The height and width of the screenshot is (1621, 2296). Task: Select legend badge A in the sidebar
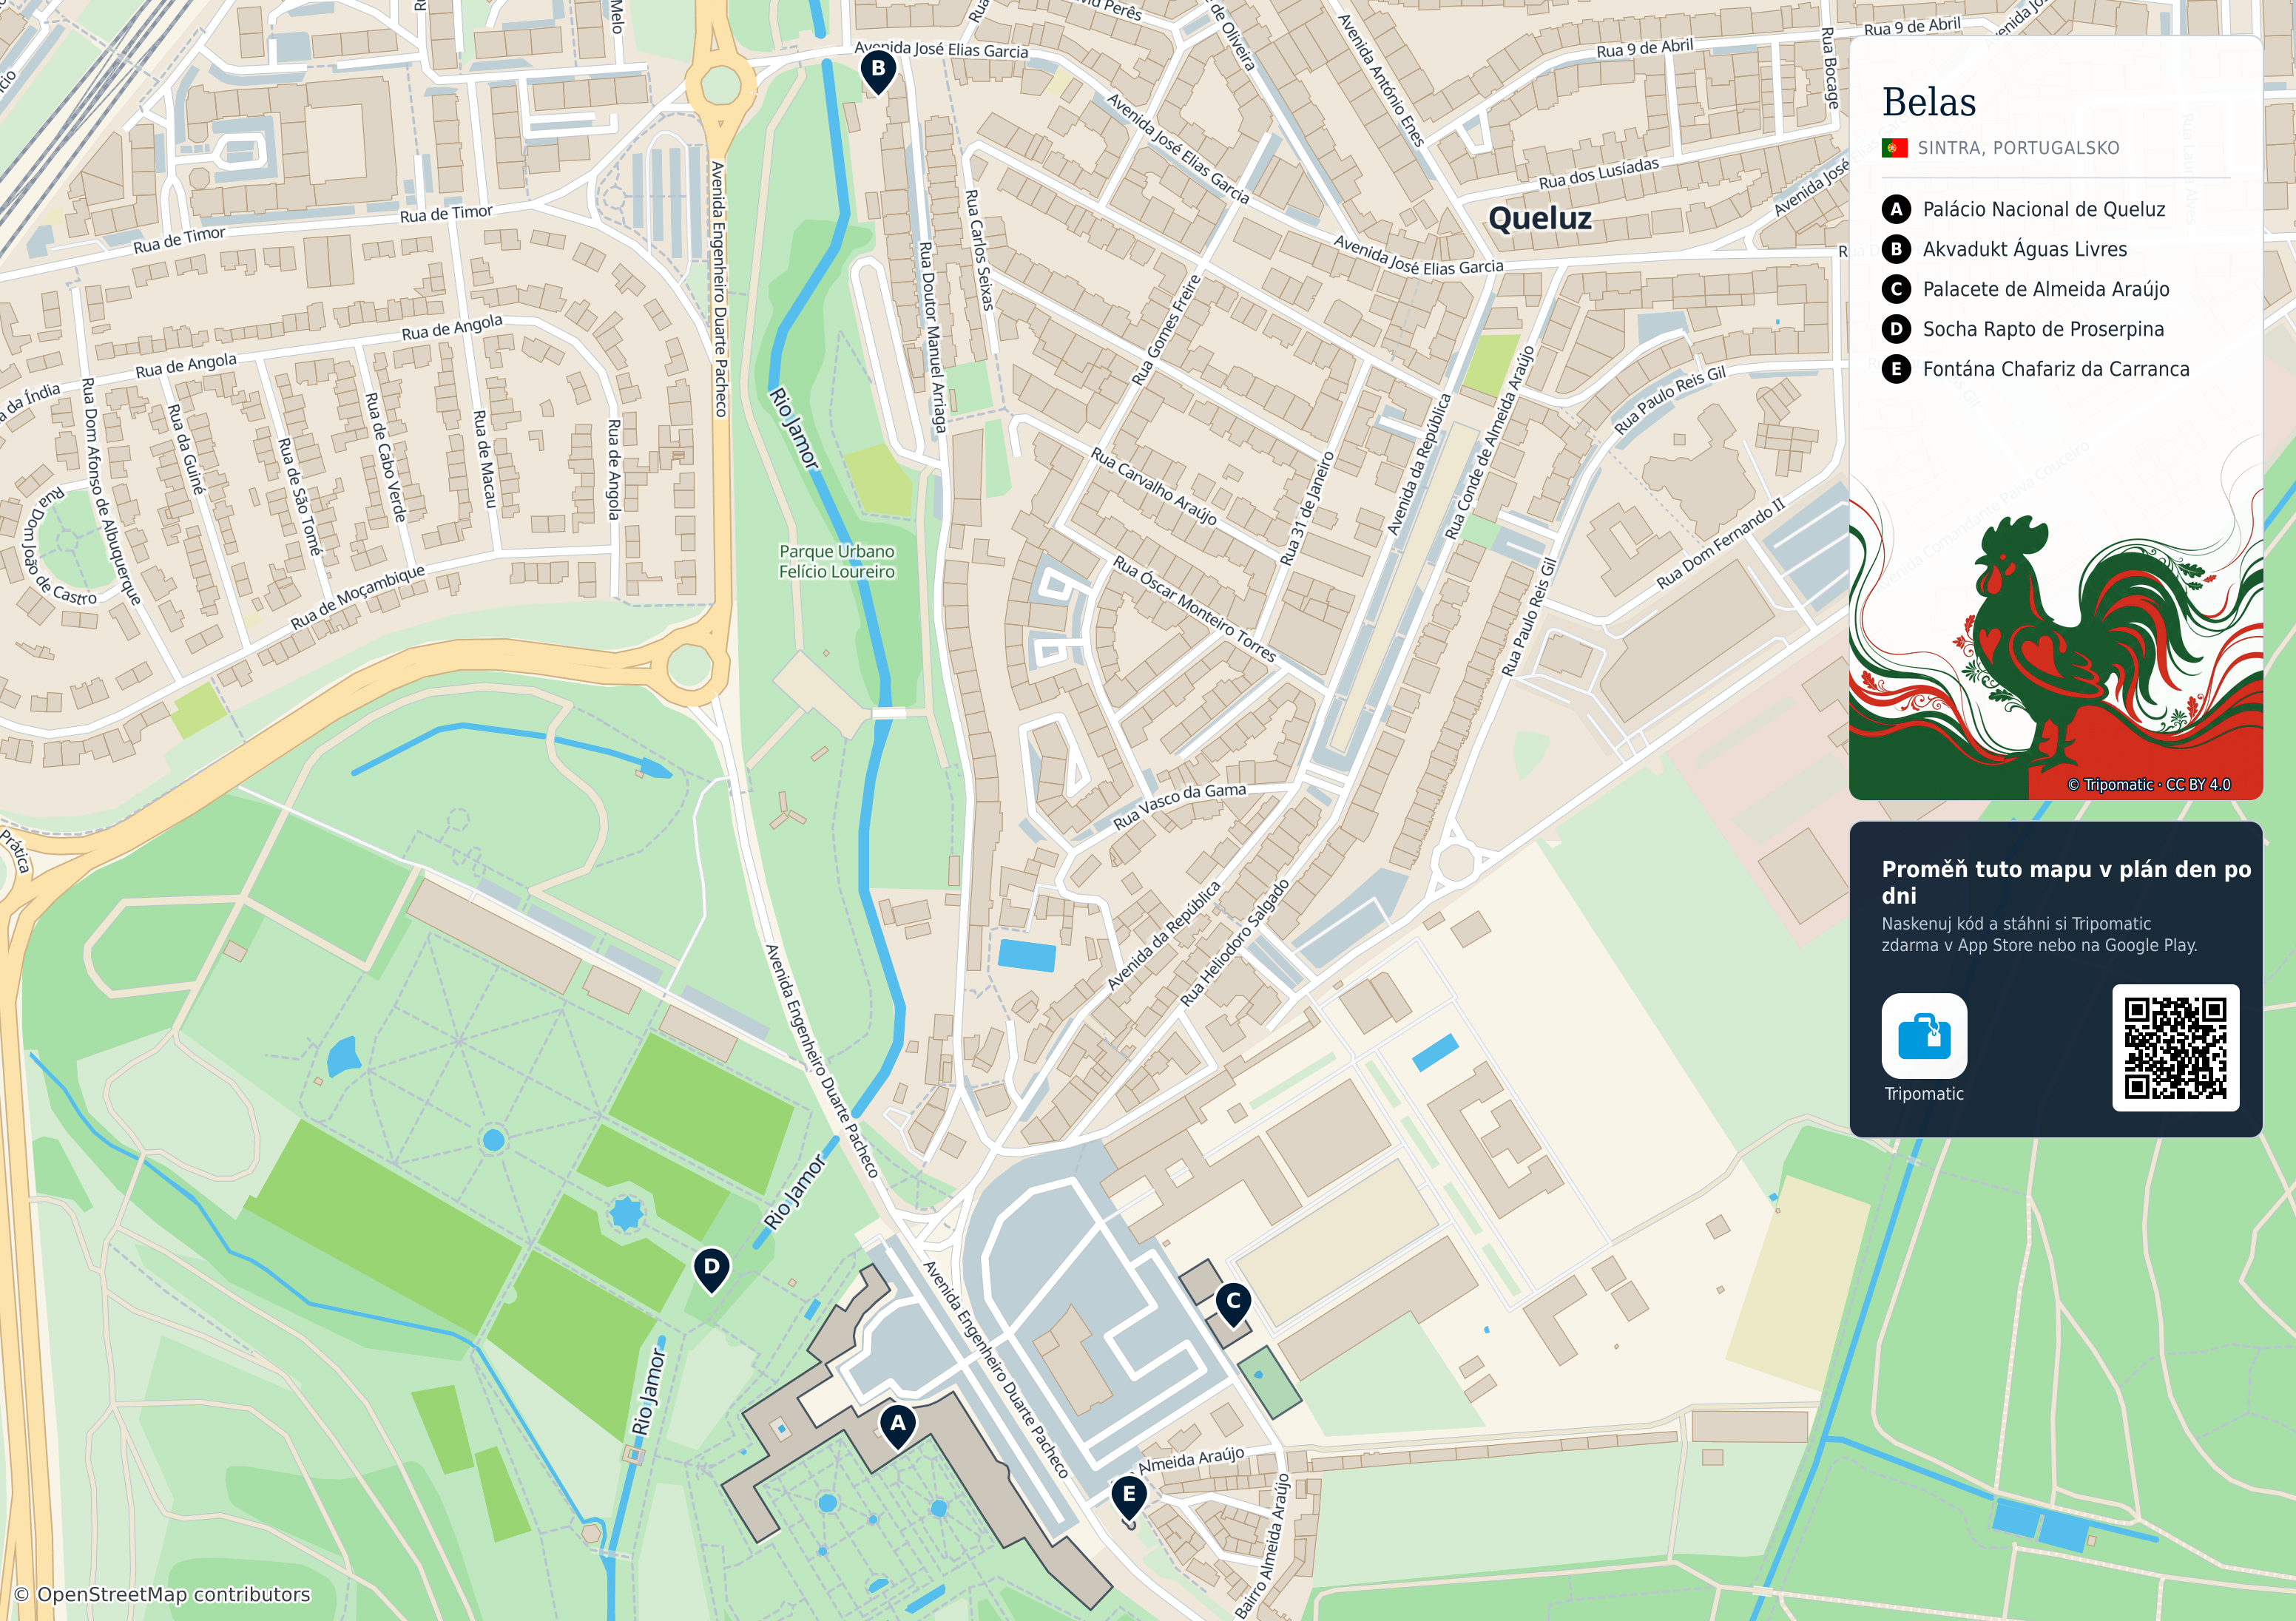[1895, 209]
